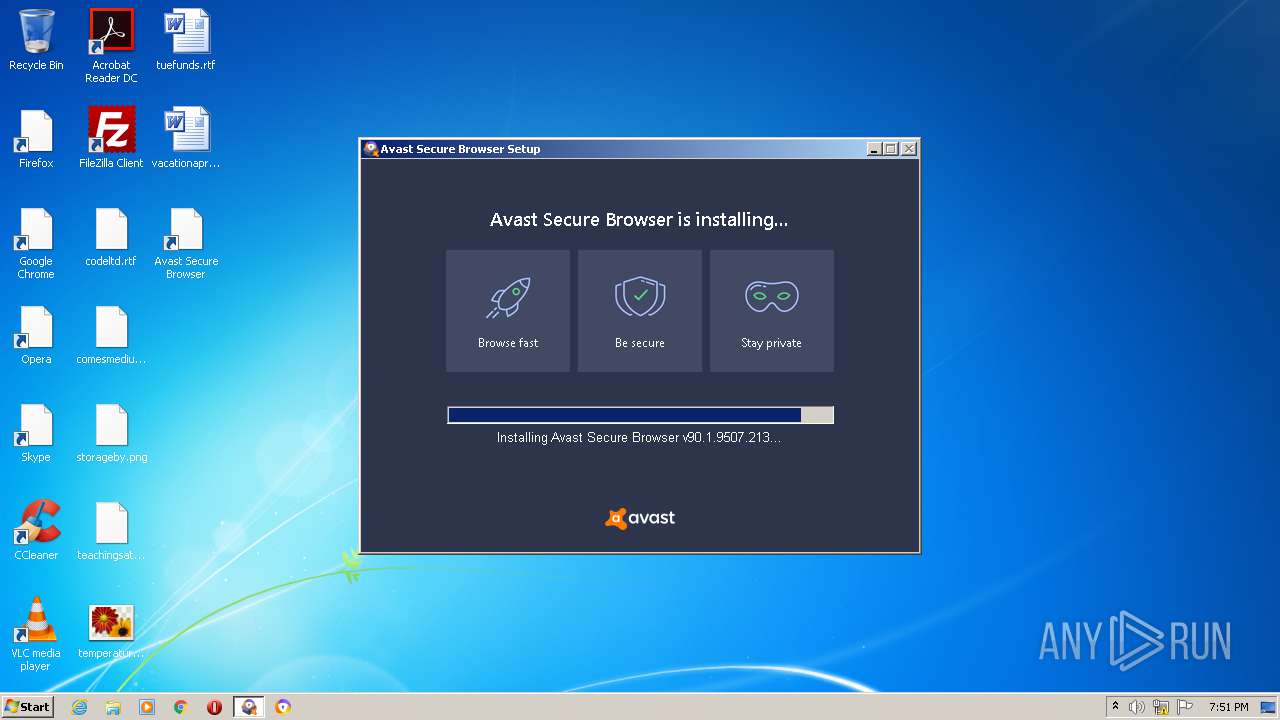Open the Recycle Bin desktop icon
Viewport: 1280px width, 720px height.
36,40
